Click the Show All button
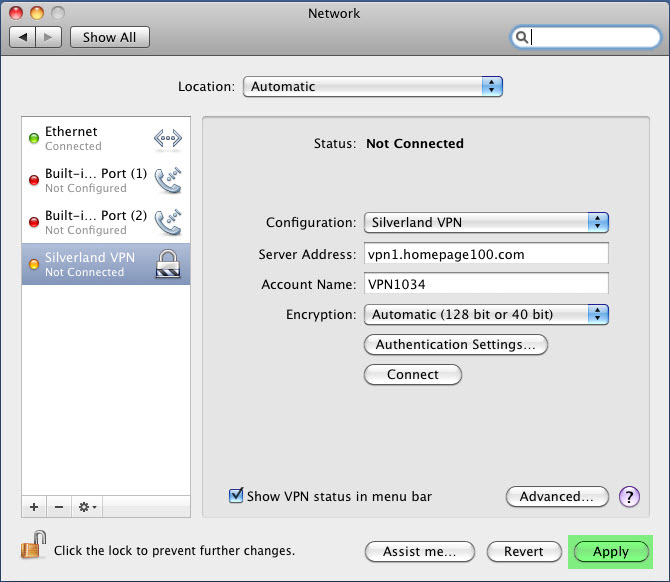The height and width of the screenshot is (582, 670). pyautogui.click(x=110, y=37)
